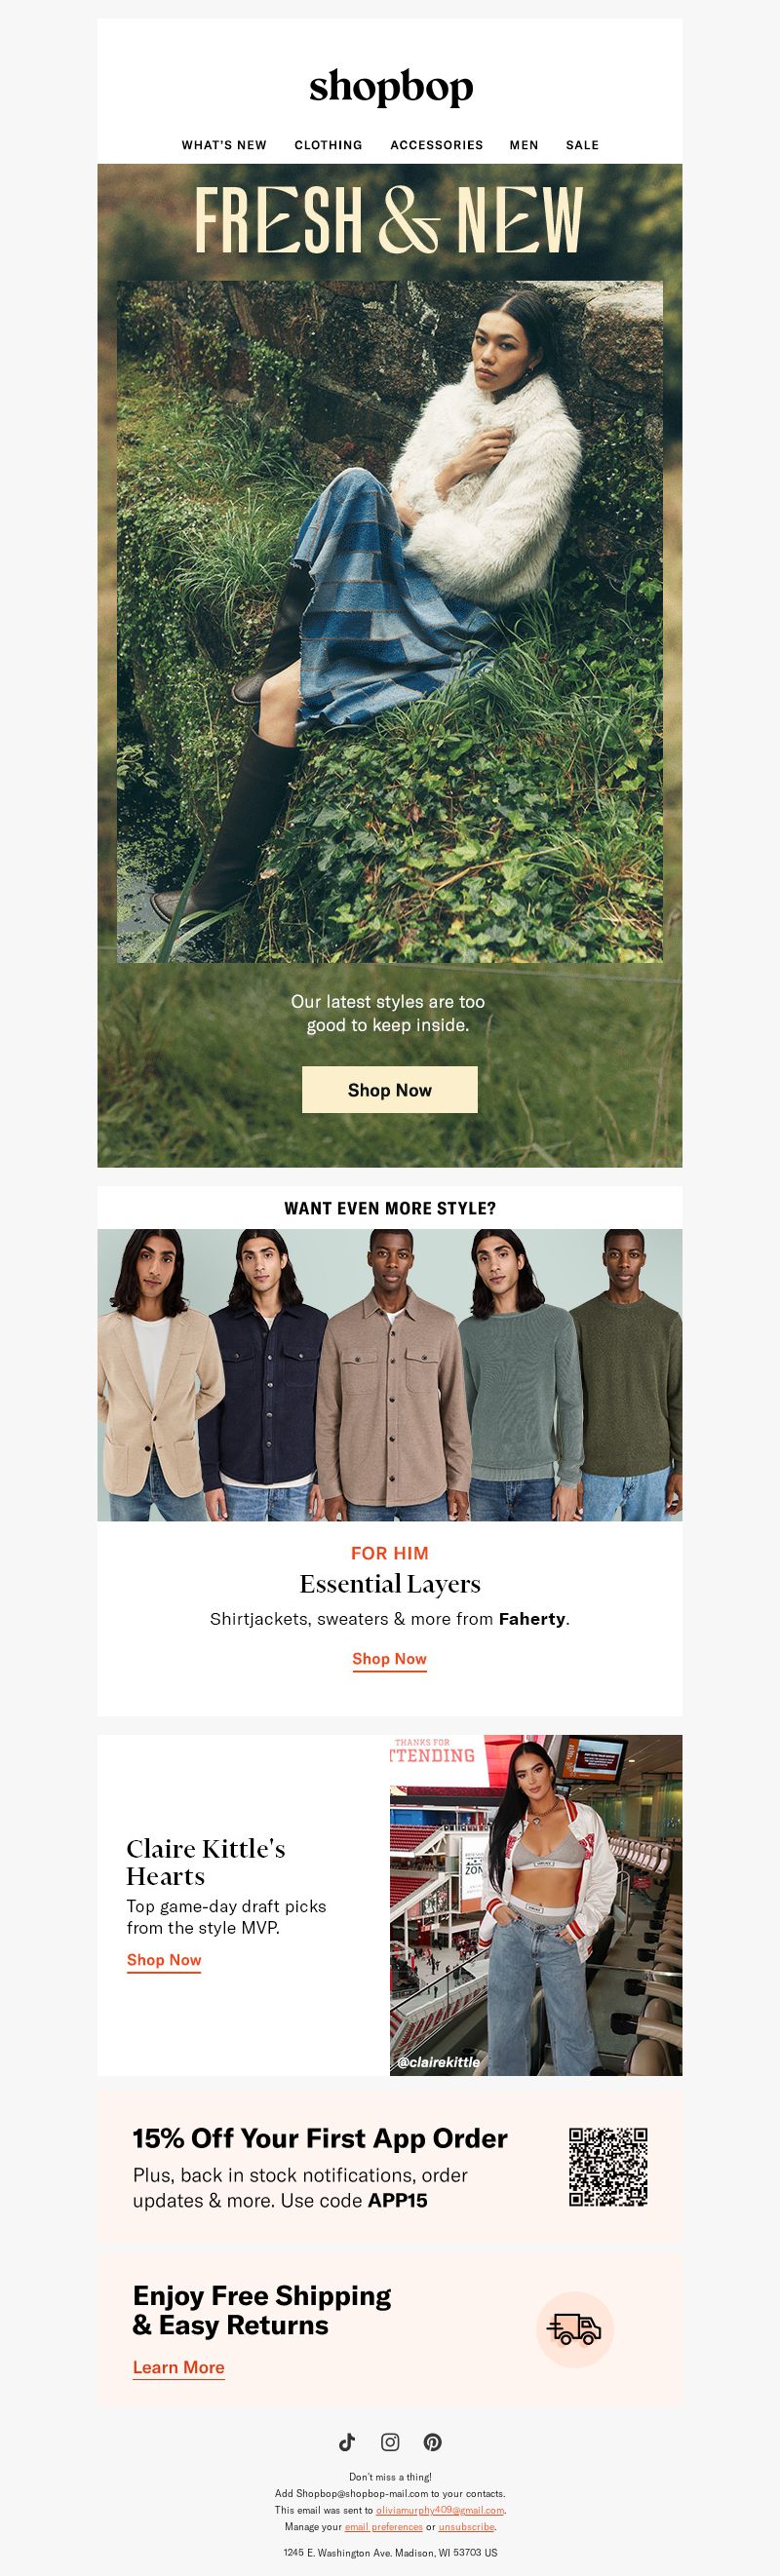Open the Sale menu item

[582, 145]
